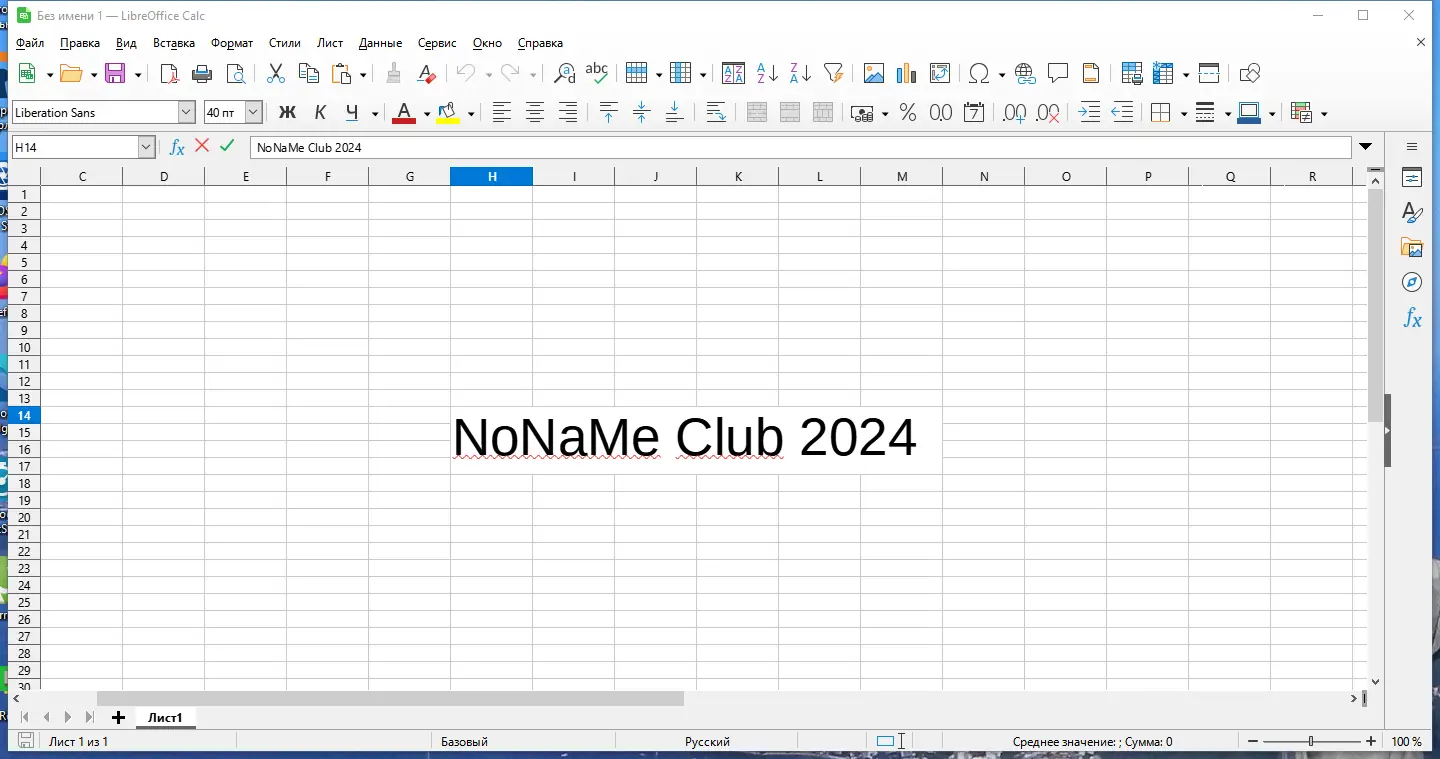Open the conditional formatting dropdown arrow

(x=1324, y=114)
